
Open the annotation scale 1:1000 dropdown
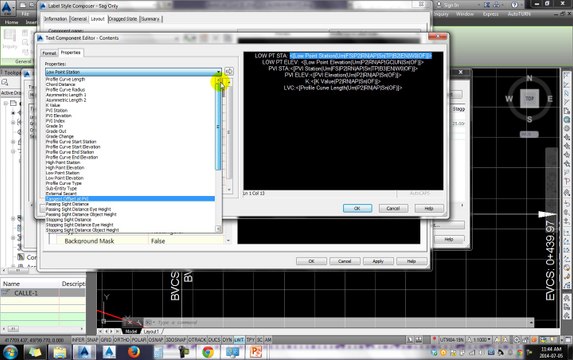coord(481,340)
